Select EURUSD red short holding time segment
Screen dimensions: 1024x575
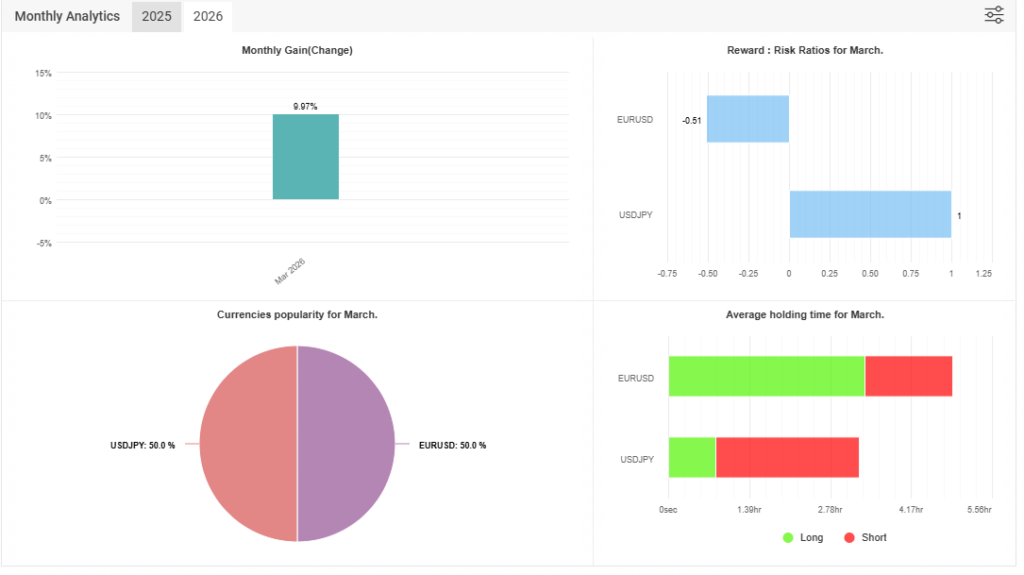click(908, 377)
